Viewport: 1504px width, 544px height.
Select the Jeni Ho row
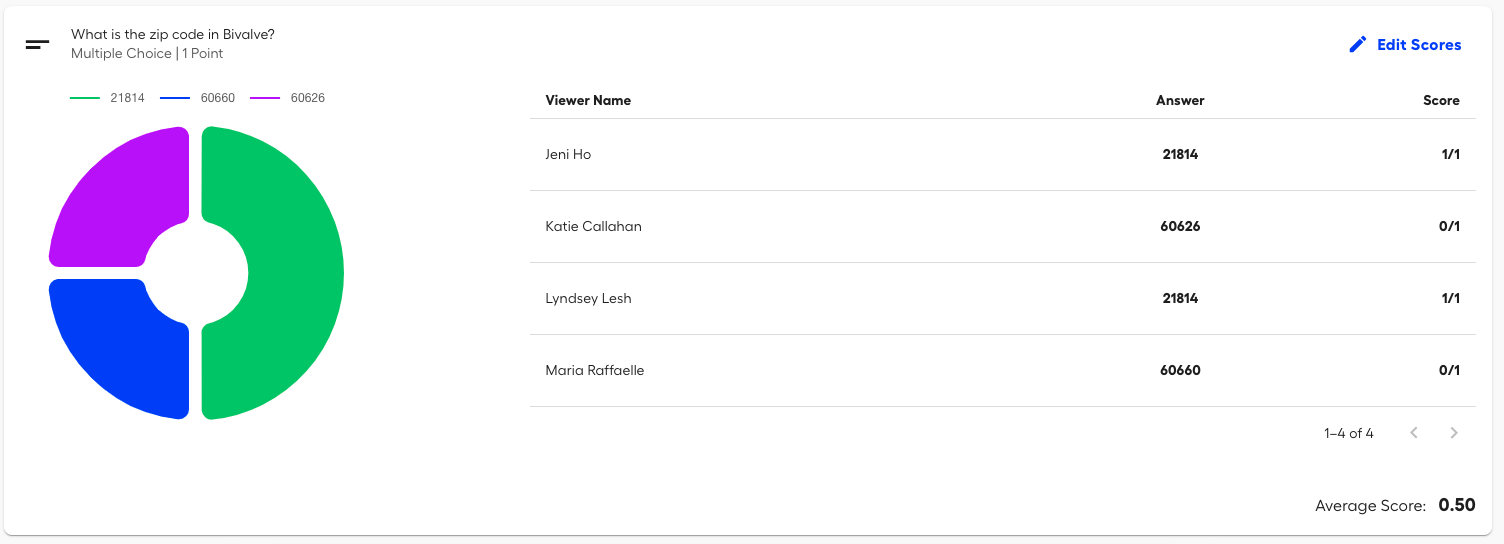[x=1002, y=155]
